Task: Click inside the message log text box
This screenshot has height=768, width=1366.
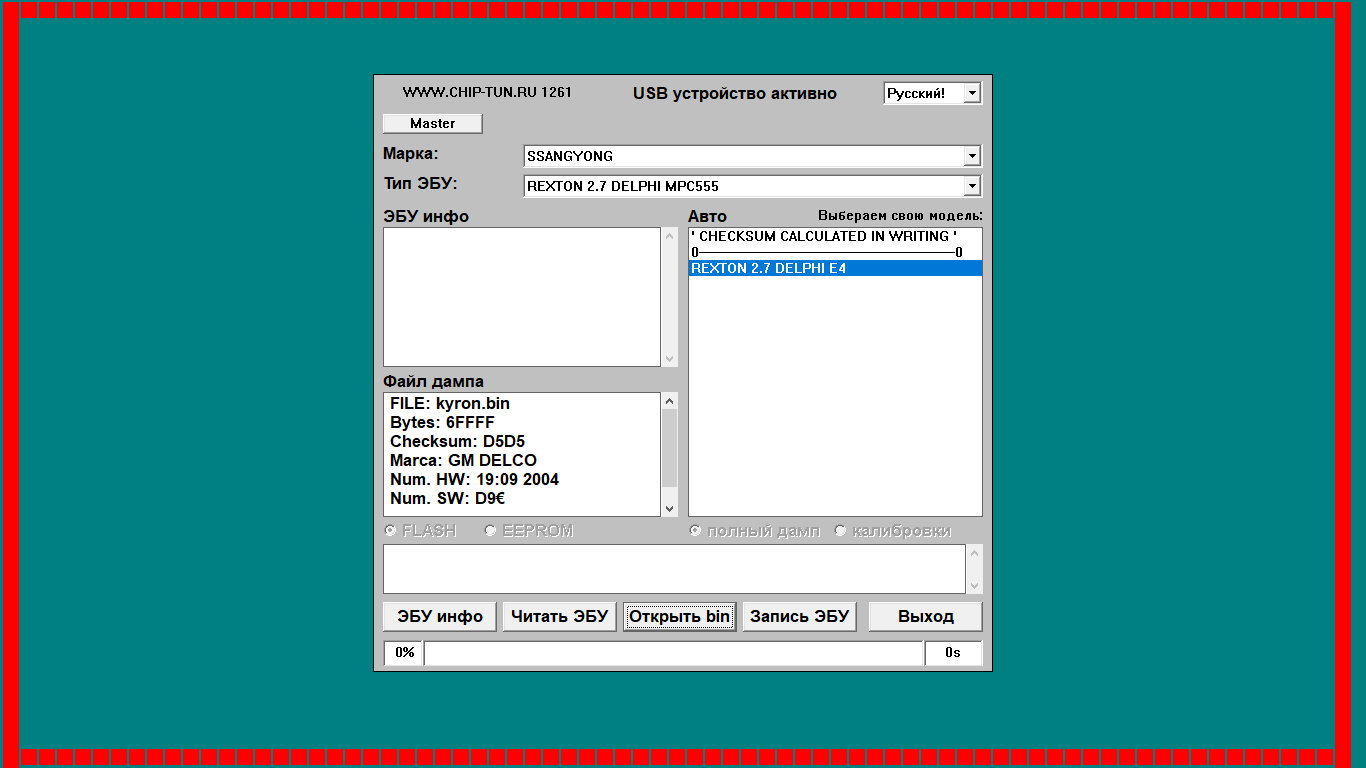Action: [x=674, y=568]
